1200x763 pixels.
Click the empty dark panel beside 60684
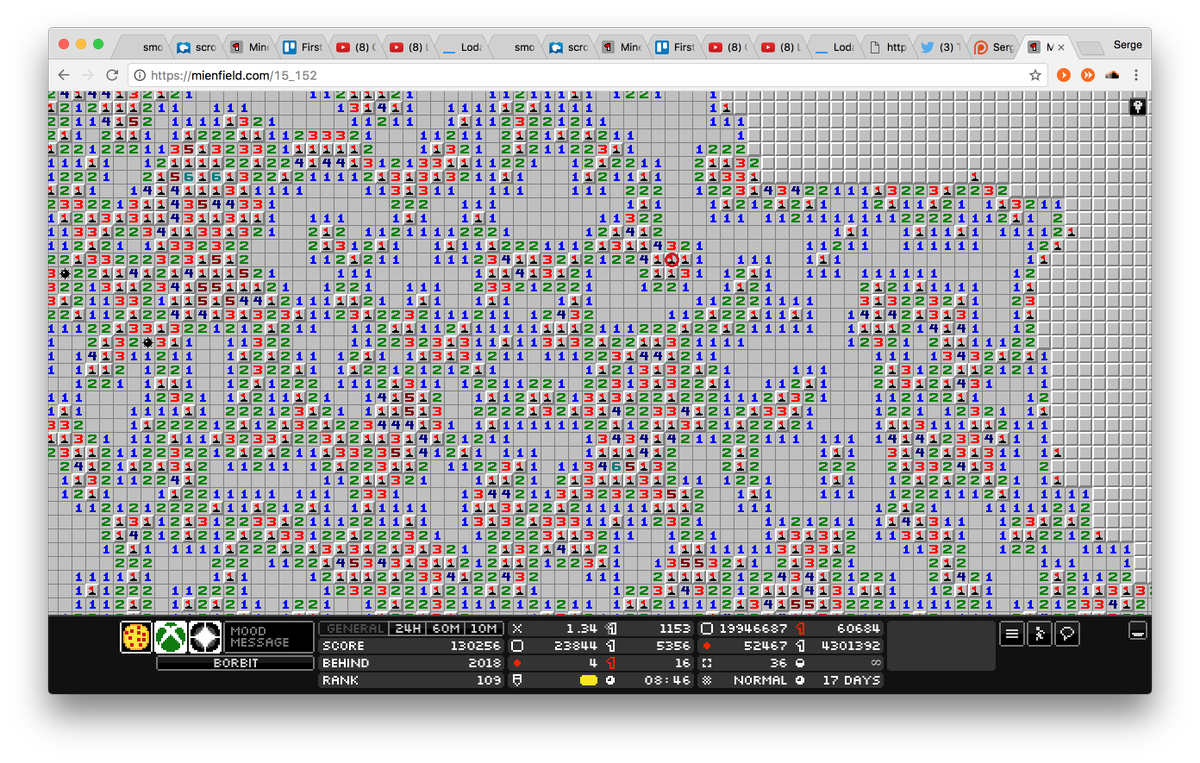coord(941,646)
